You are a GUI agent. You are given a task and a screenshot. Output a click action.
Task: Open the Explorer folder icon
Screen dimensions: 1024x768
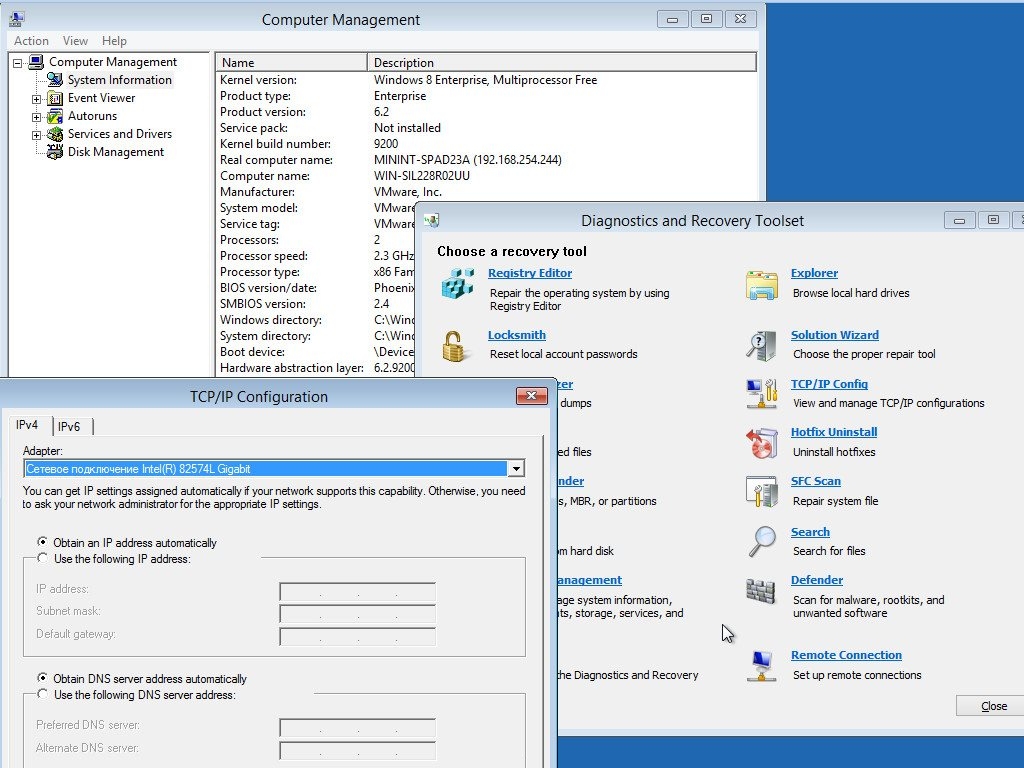[762, 285]
